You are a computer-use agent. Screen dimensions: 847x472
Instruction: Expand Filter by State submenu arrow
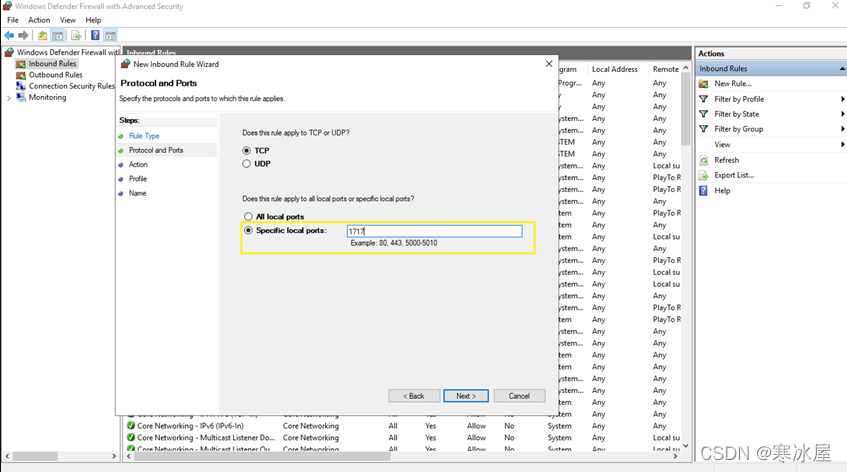coord(842,114)
